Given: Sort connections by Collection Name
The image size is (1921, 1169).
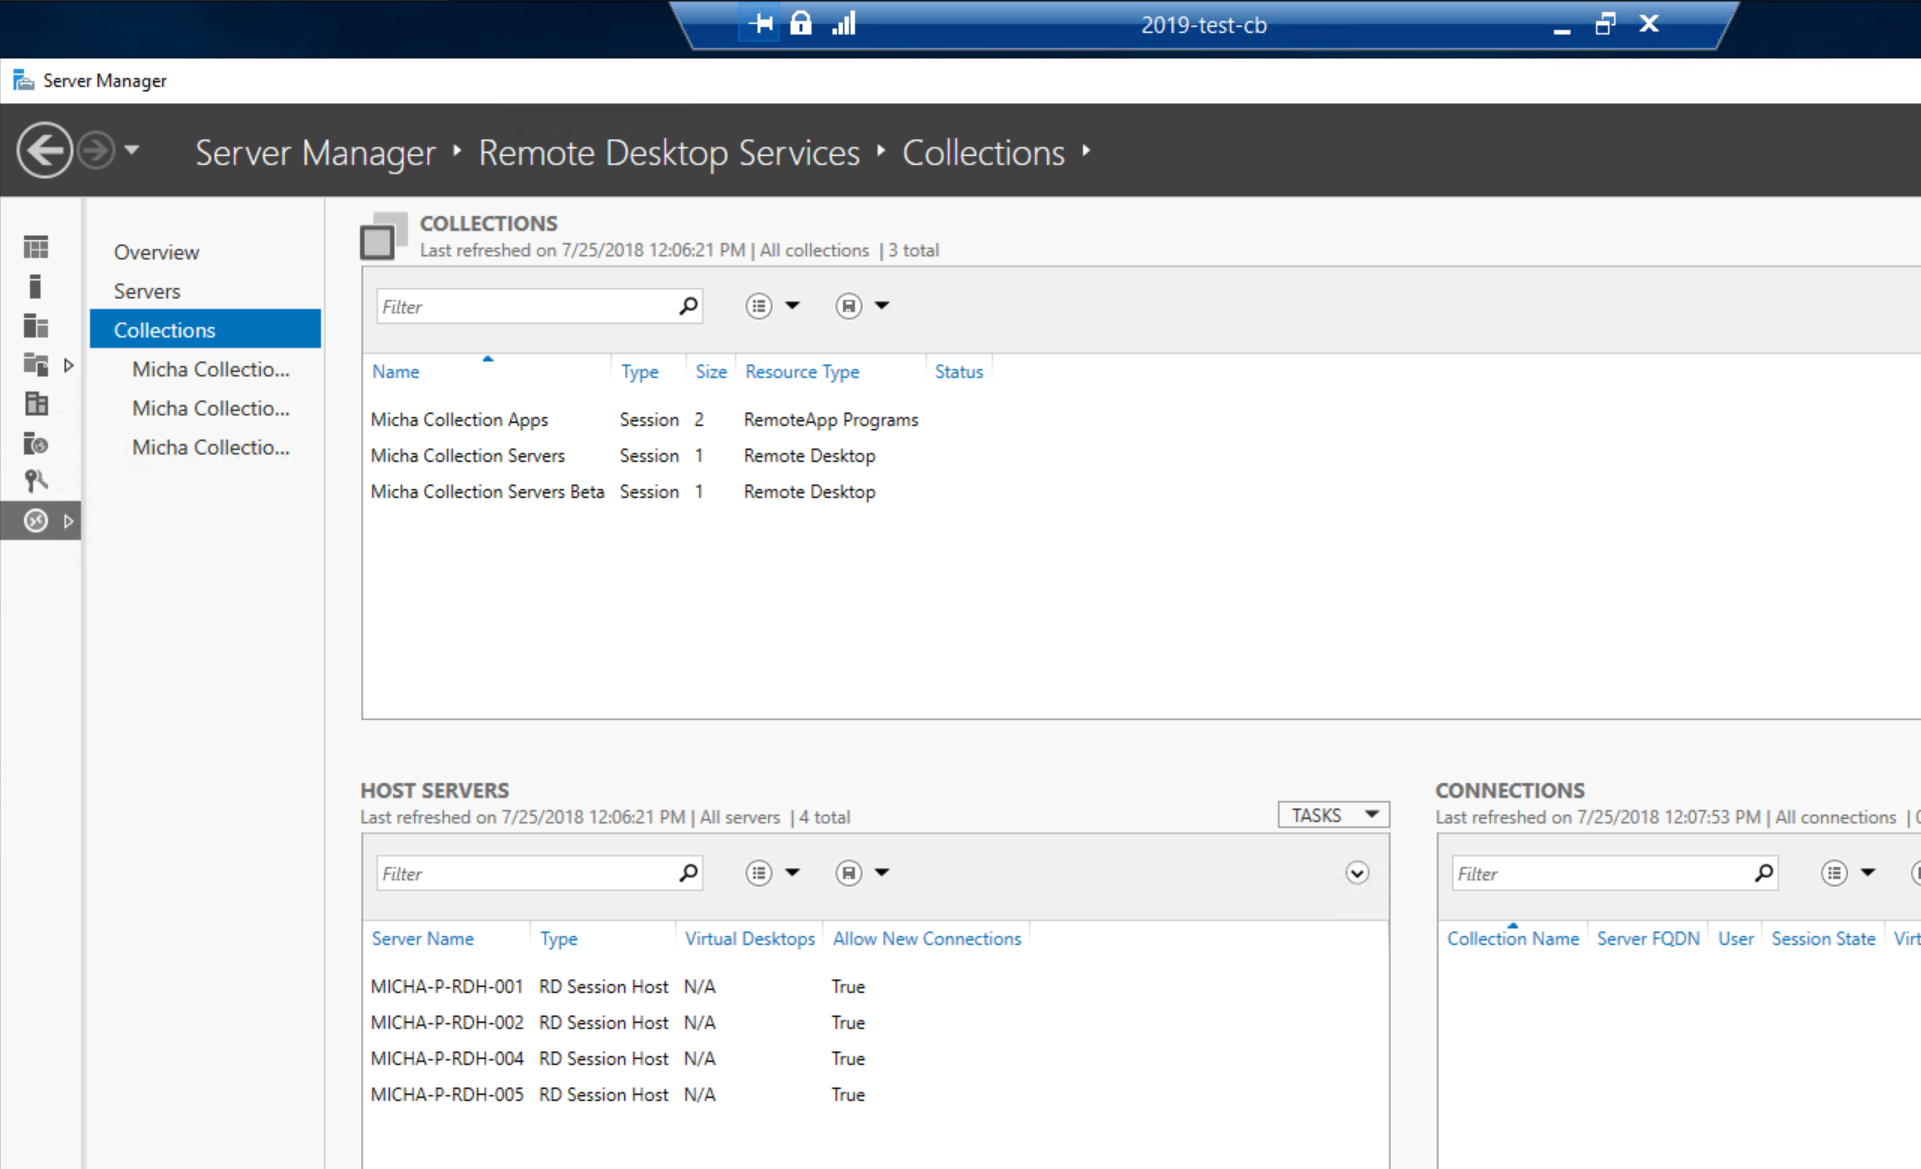Looking at the screenshot, I should (1512, 939).
